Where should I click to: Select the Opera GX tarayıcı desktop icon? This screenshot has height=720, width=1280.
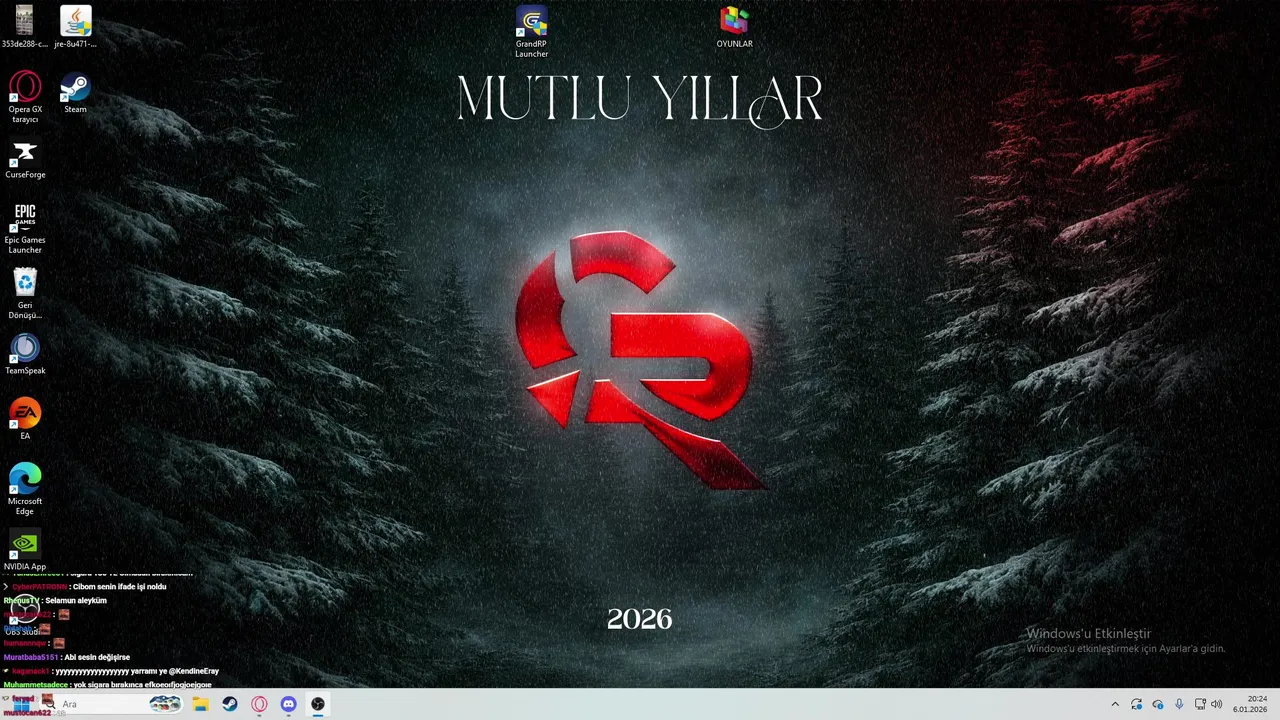[x=25, y=98]
